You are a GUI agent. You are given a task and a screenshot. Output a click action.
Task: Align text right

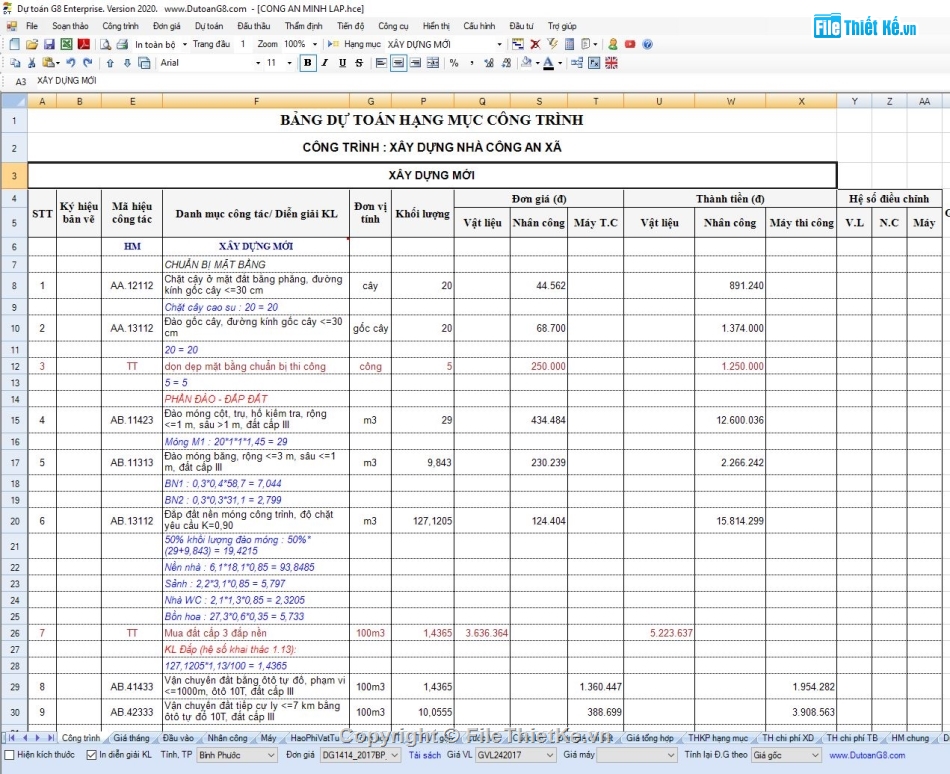(416, 63)
